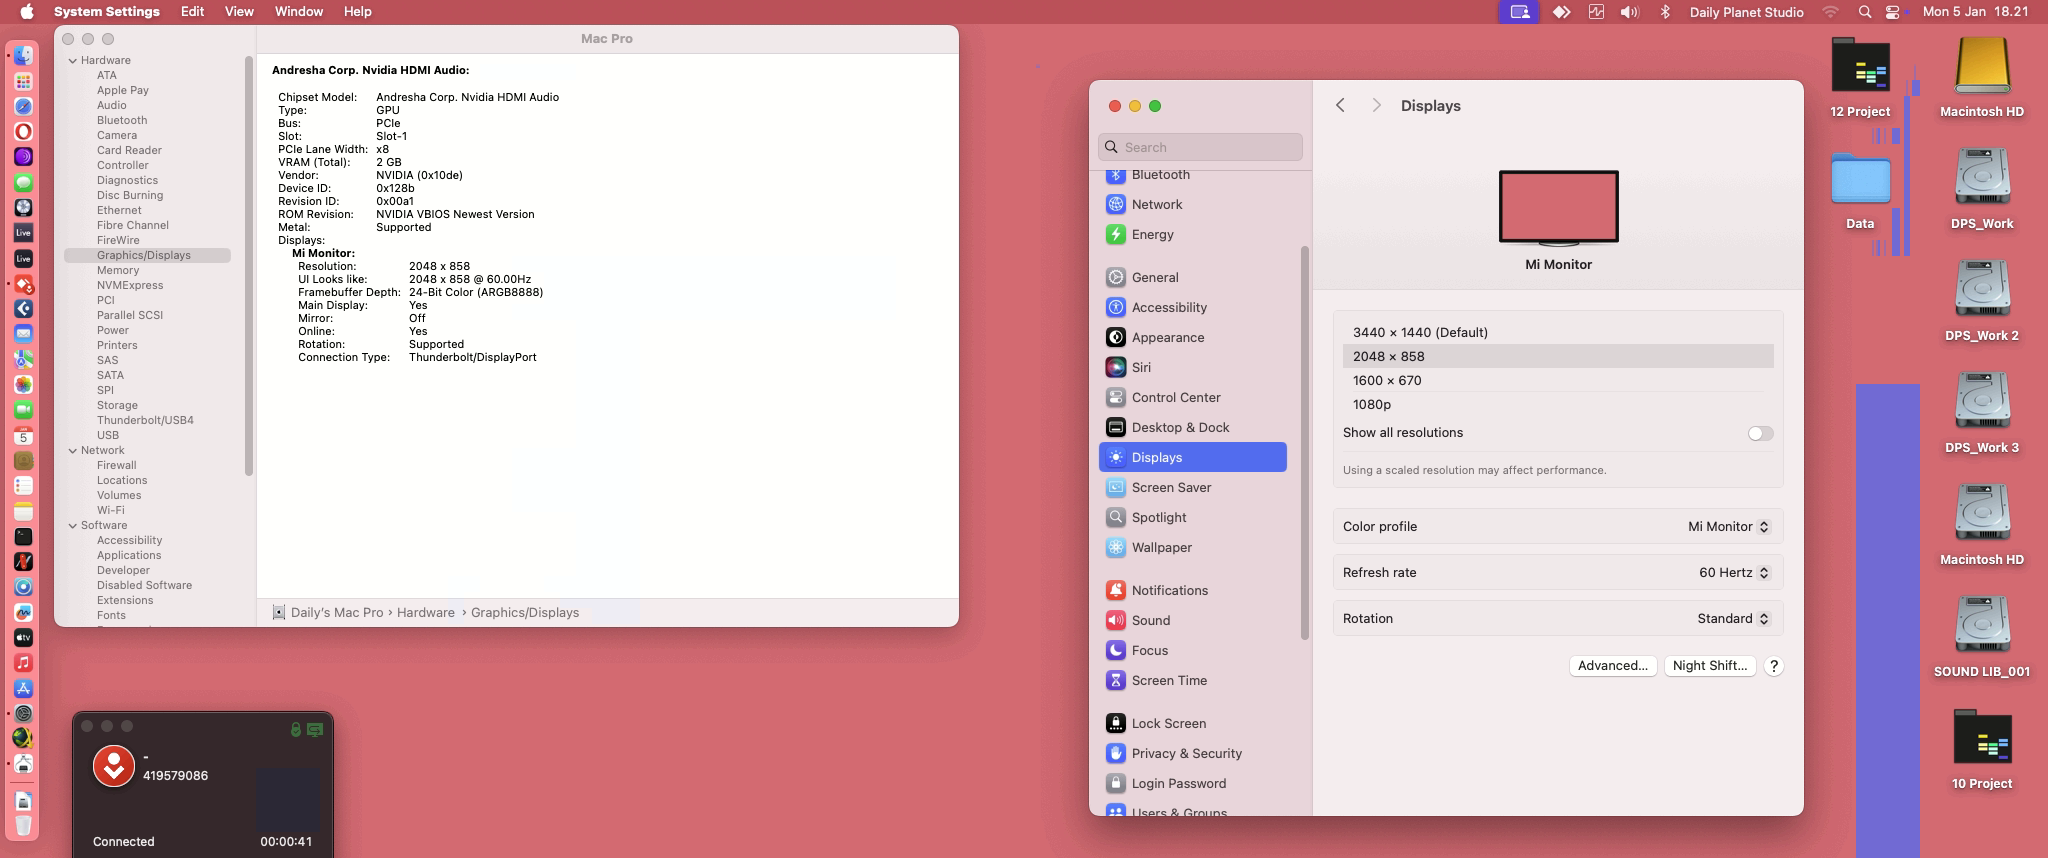Go back in System Settings

[1341, 106]
